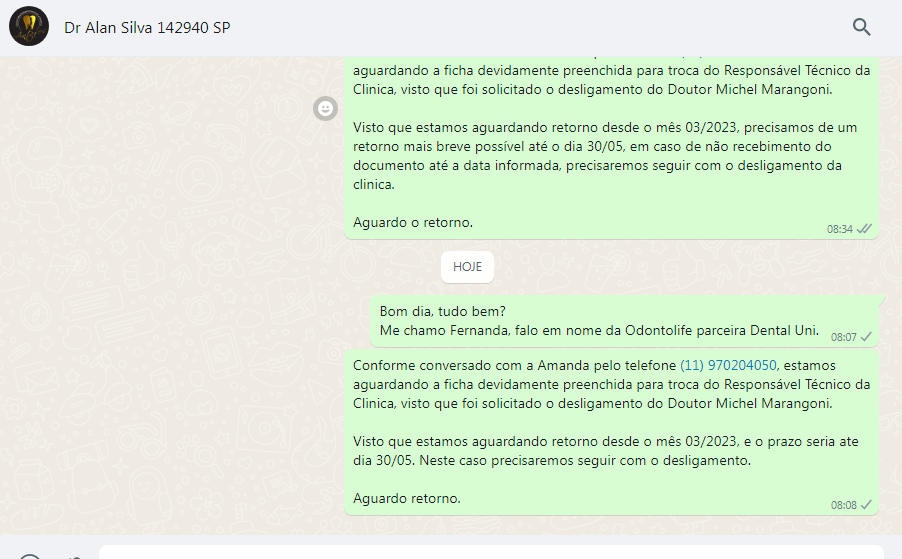The image size is (902, 559).
Task: React with the smiley icon beside the message
Action: (x=326, y=109)
